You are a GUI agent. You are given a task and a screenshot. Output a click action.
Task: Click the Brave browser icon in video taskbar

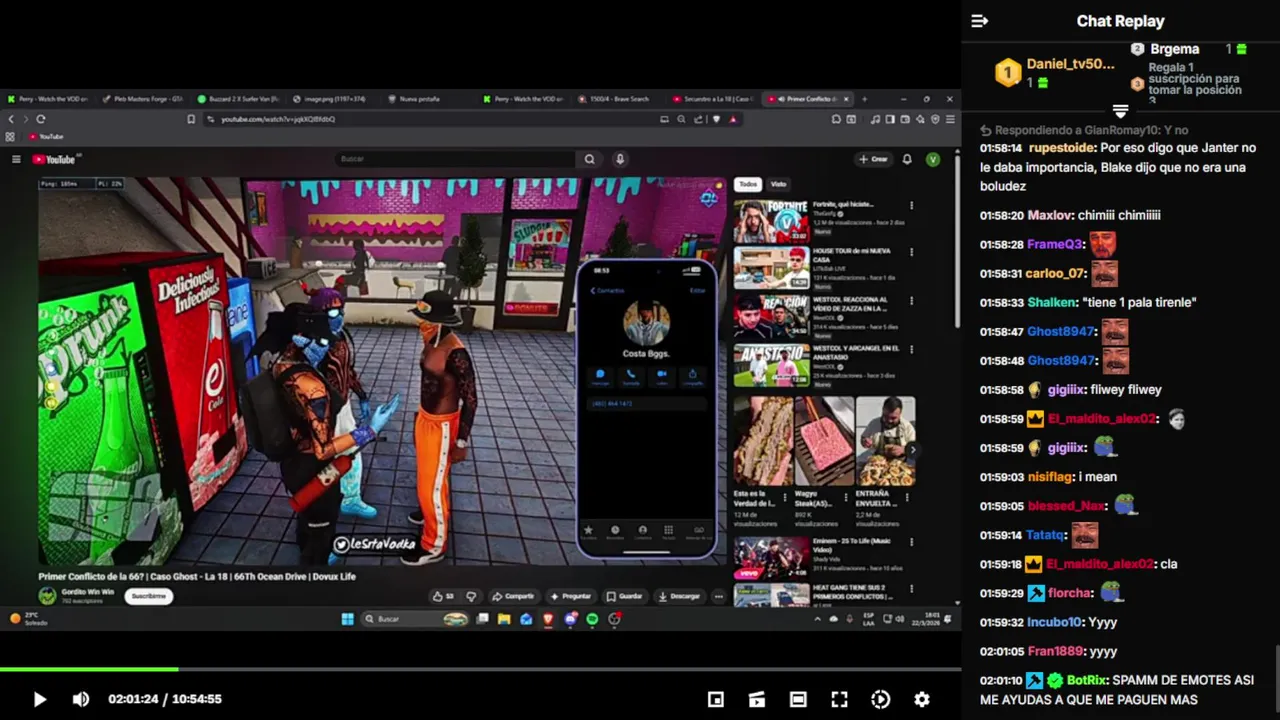pyautogui.click(x=548, y=619)
